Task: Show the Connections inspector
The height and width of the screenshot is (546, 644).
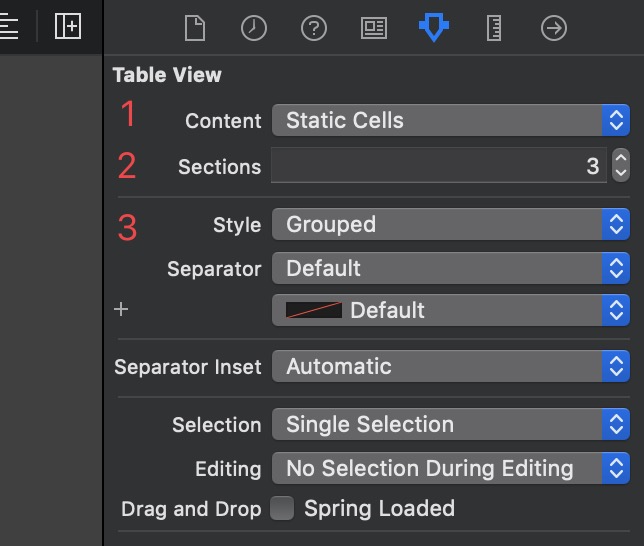Action: click(553, 28)
